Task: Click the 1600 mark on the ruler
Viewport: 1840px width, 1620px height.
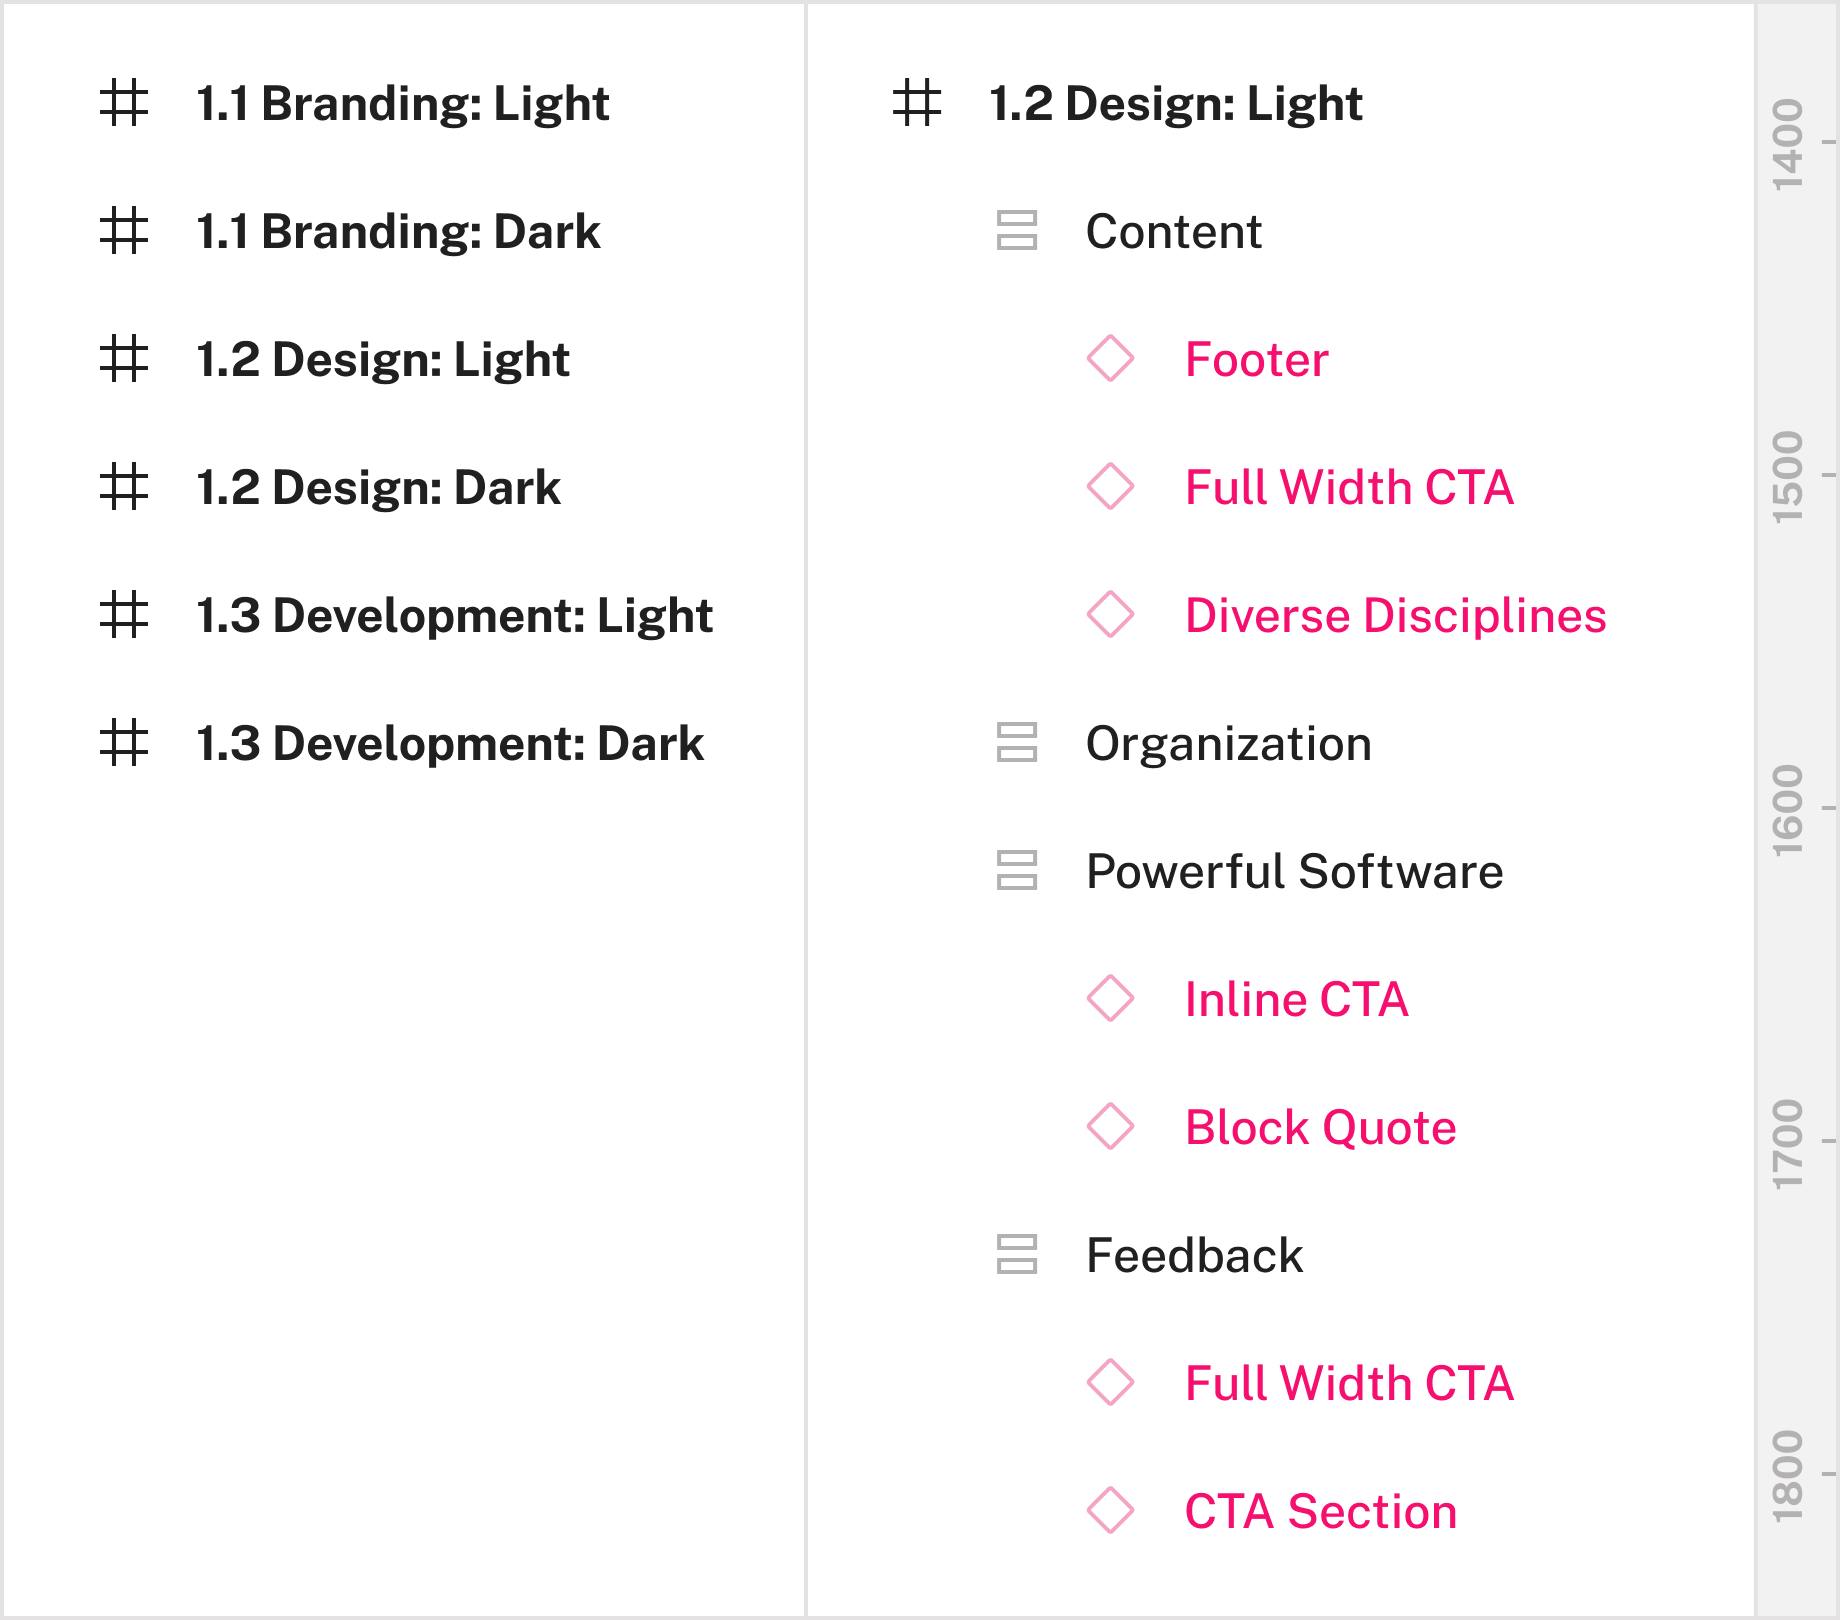Action: (1788, 810)
